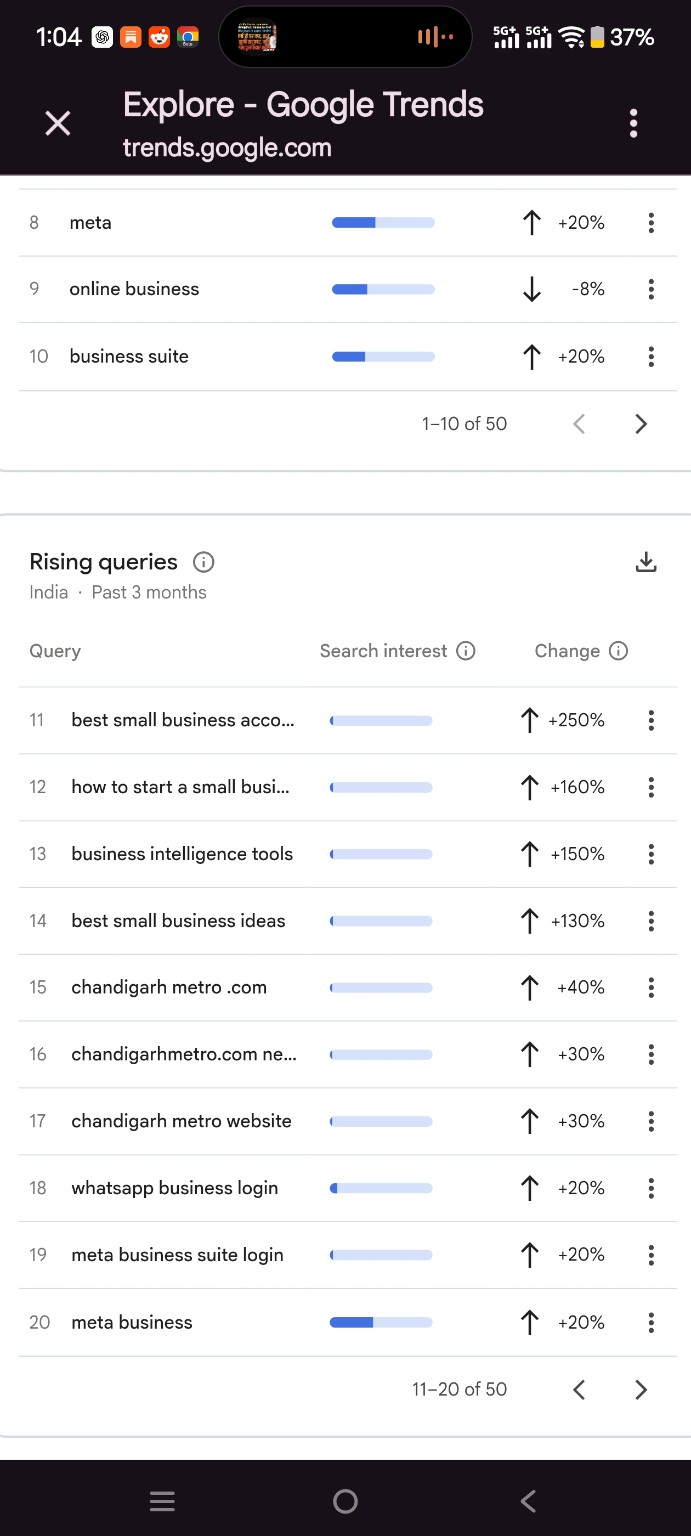Open the browser overflow menu in the header

coord(633,124)
